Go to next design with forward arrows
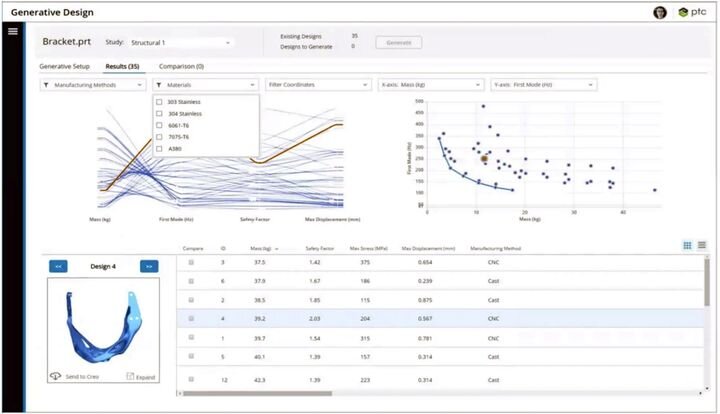This screenshot has height=414, width=720. point(149,266)
